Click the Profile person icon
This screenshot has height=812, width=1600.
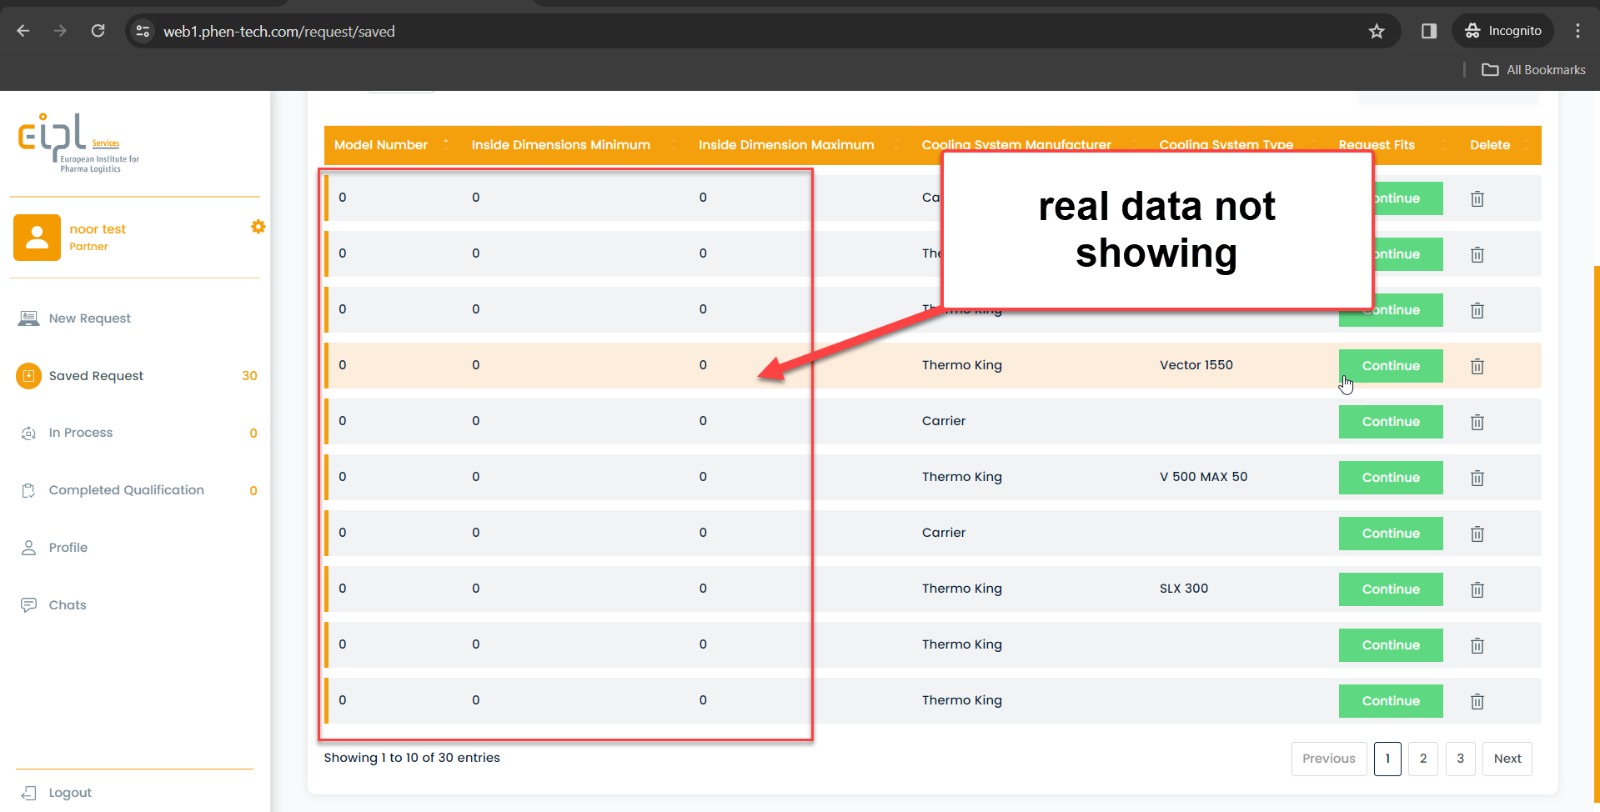coord(29,548)
